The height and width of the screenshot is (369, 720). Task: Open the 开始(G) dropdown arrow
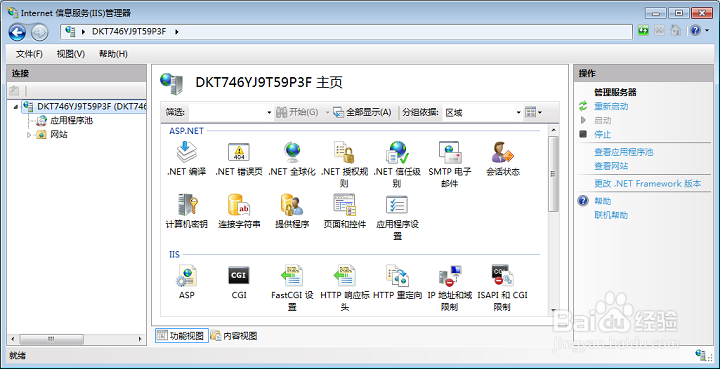pos(327,112)
